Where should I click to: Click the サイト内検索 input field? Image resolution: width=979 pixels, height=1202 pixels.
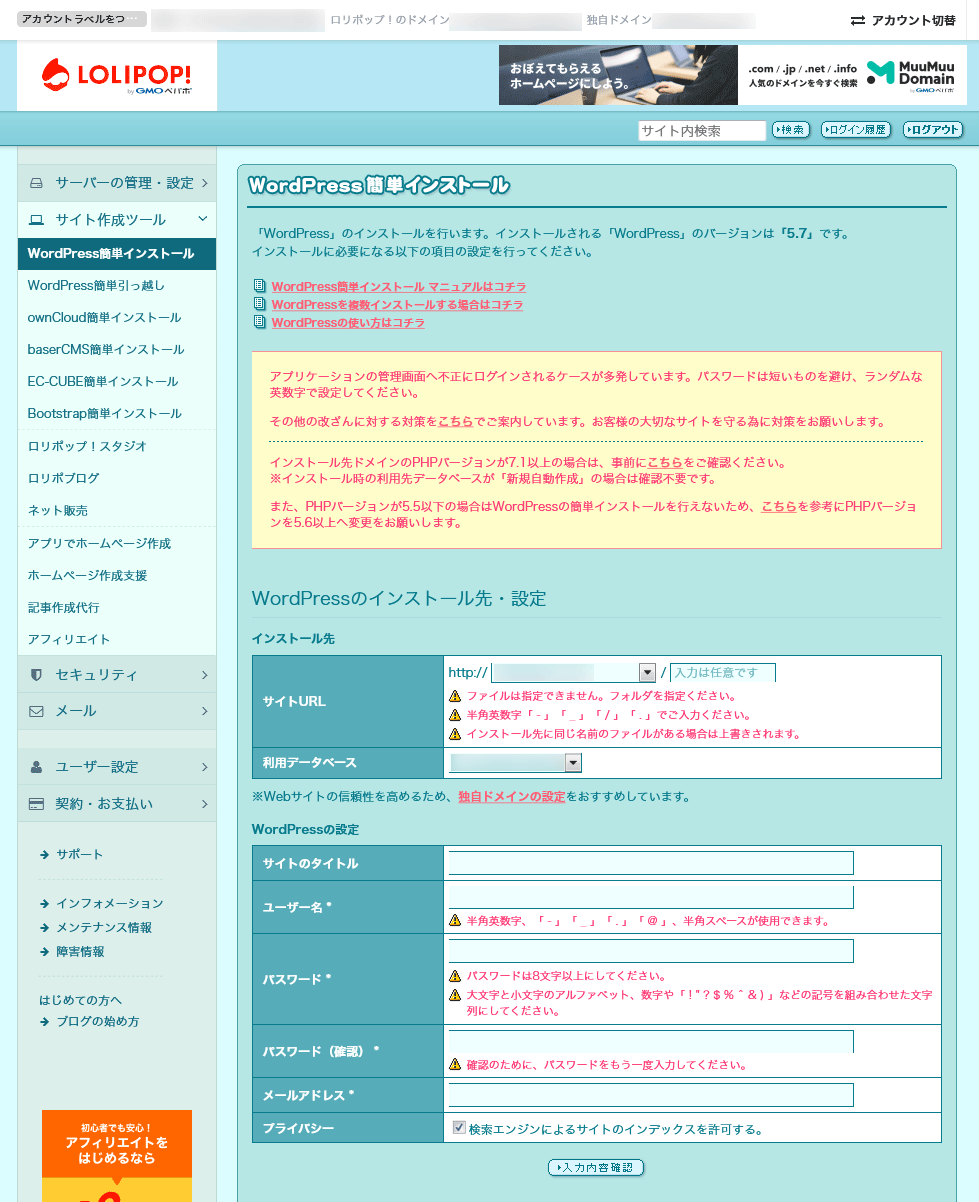tap(702, 130)
